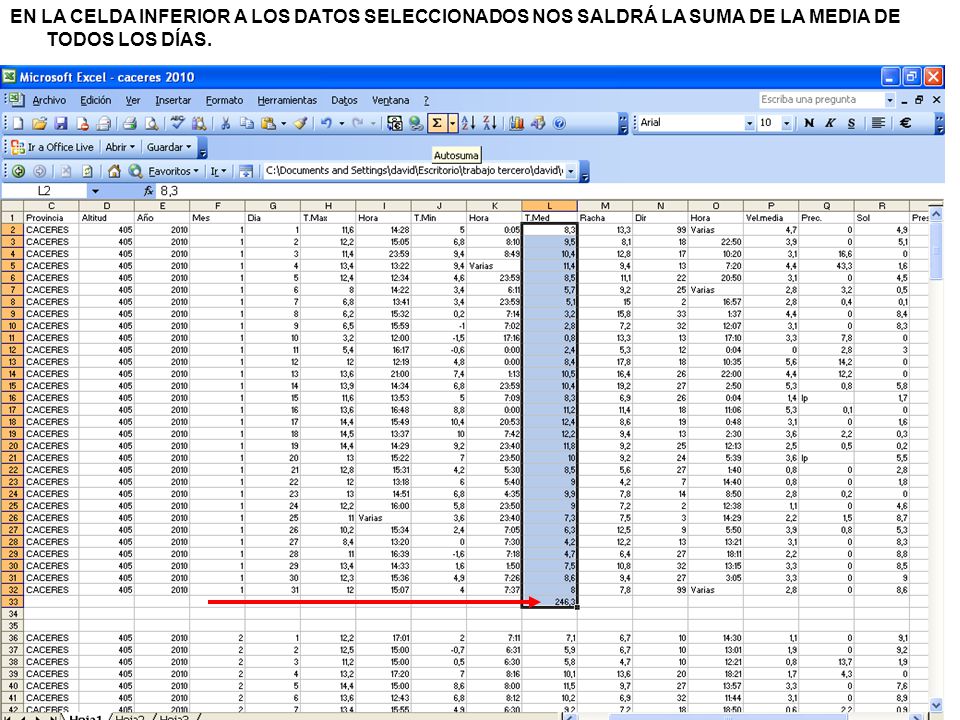Click the Racha header cell
This screenshot has height=720, width=960.
(x=605, y=218)
